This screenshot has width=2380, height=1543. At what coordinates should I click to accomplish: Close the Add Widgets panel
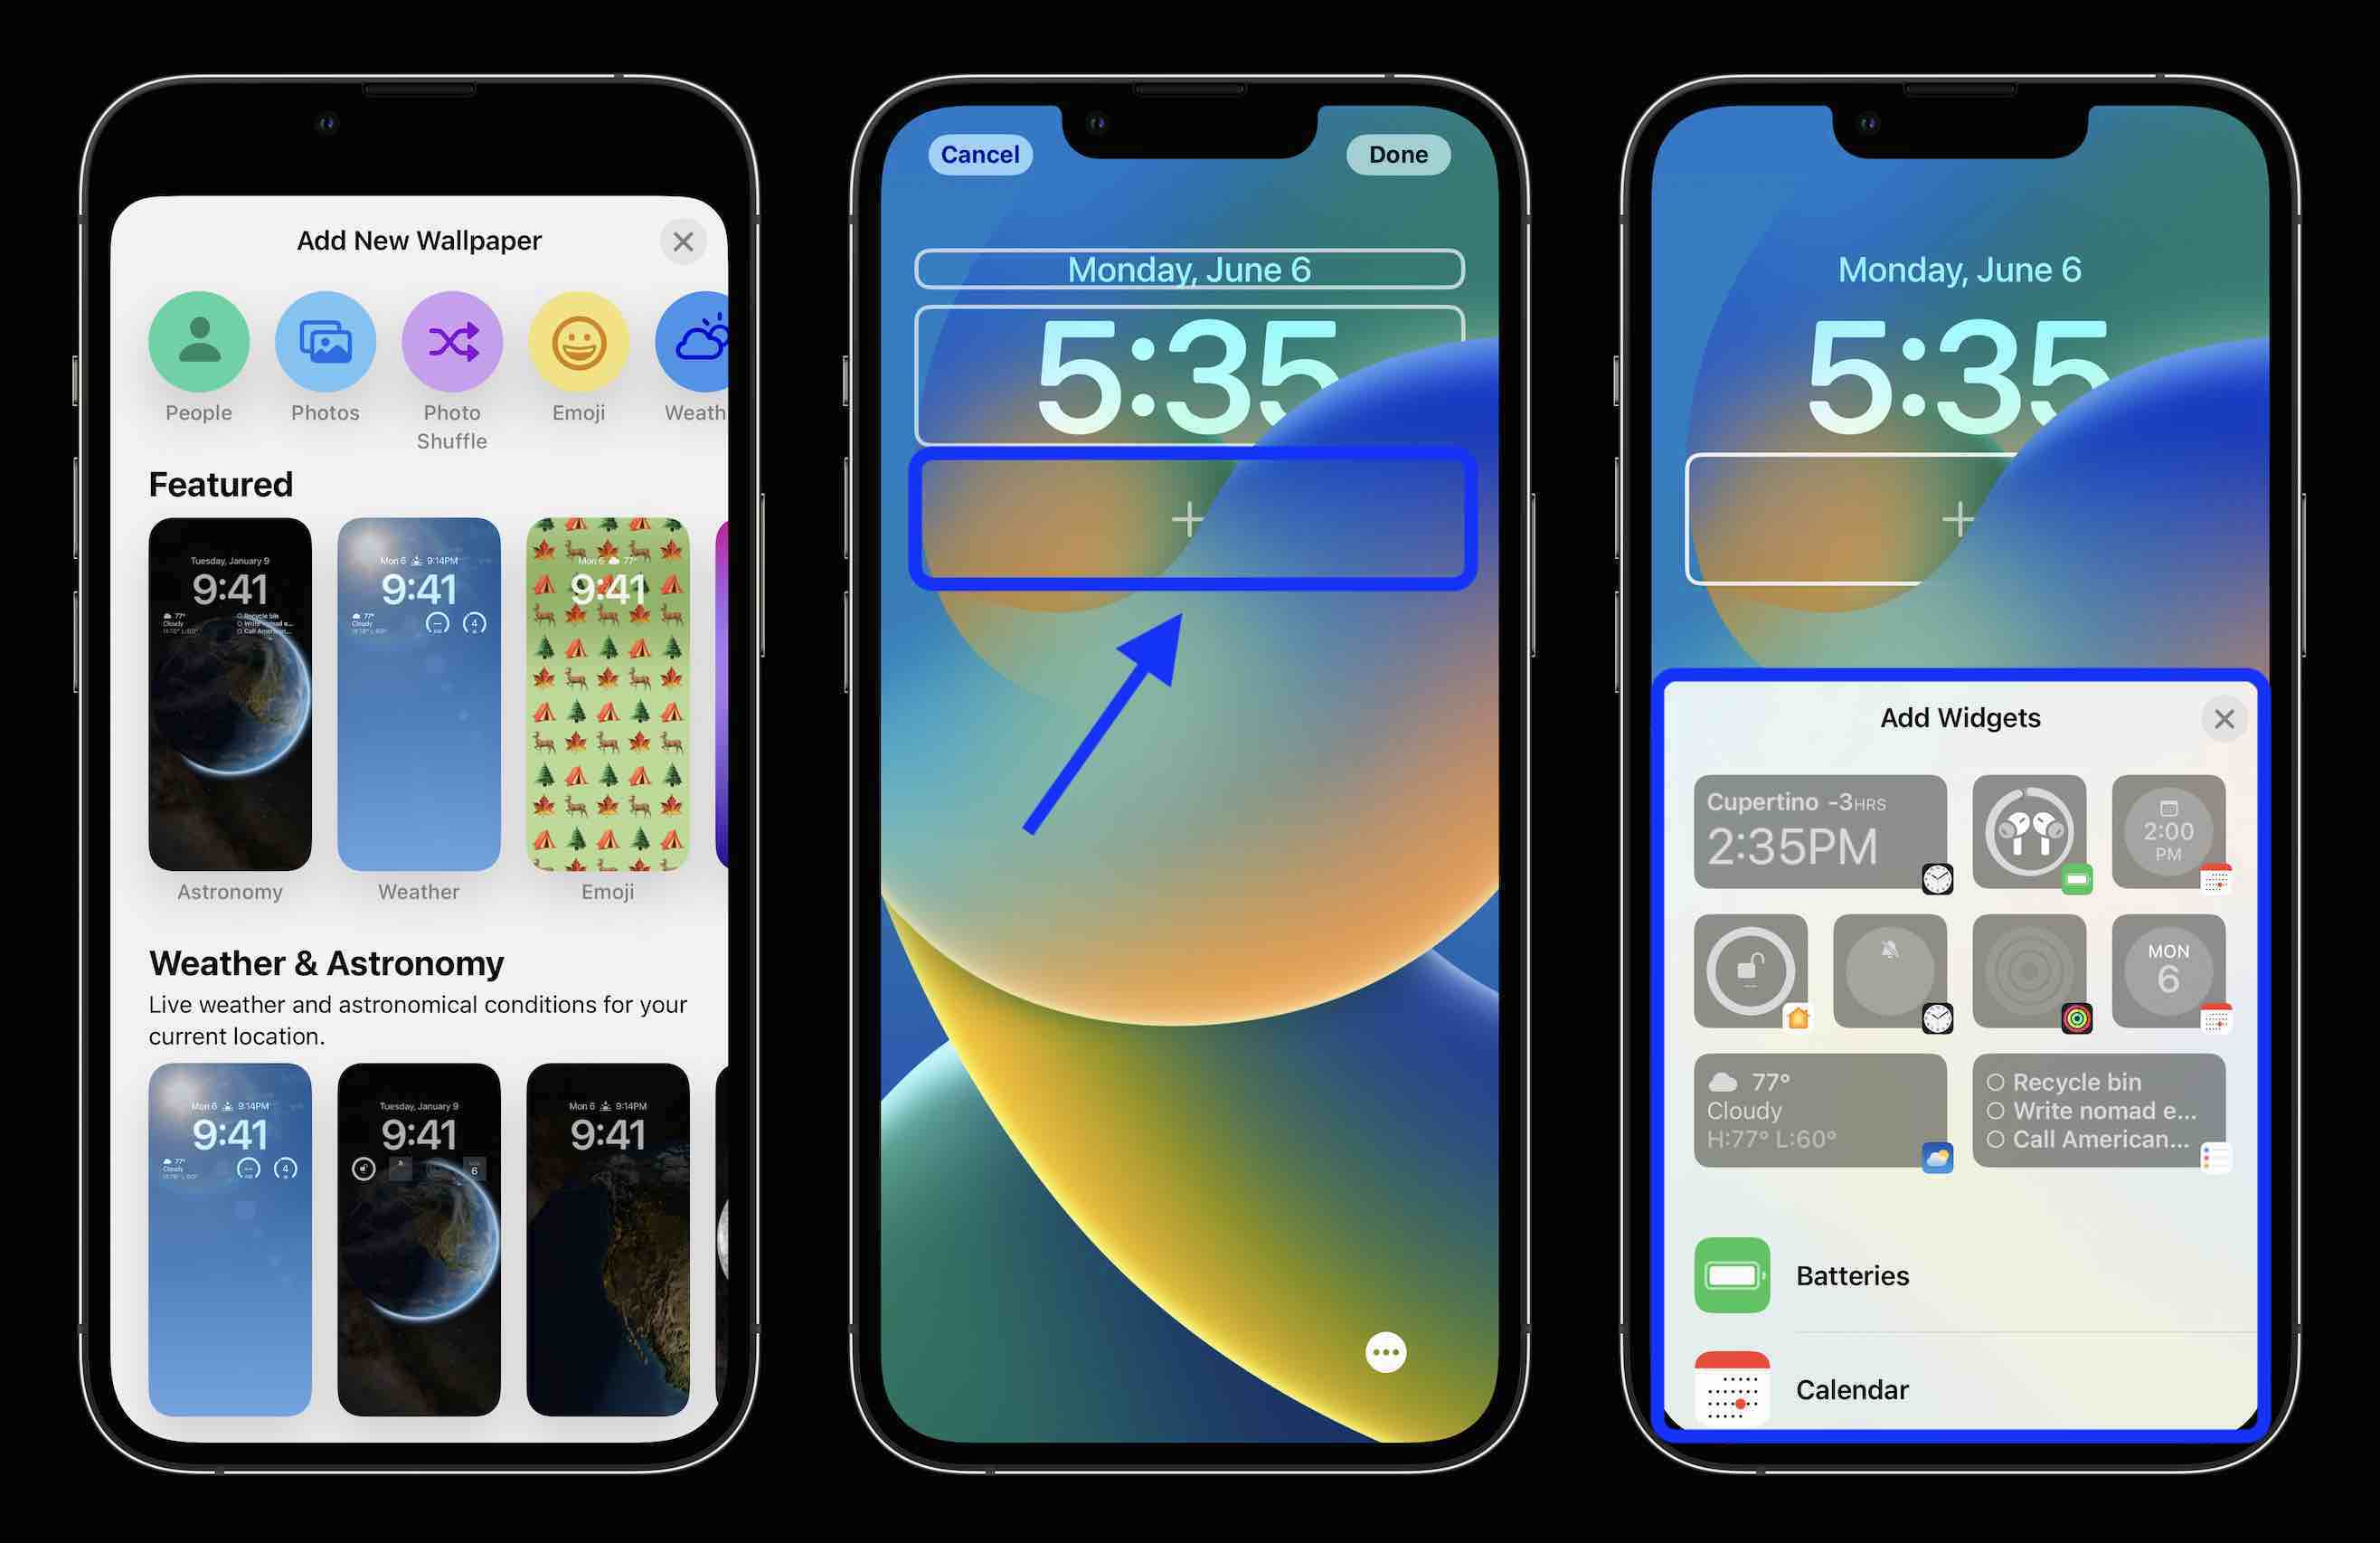click(2222, 718)
